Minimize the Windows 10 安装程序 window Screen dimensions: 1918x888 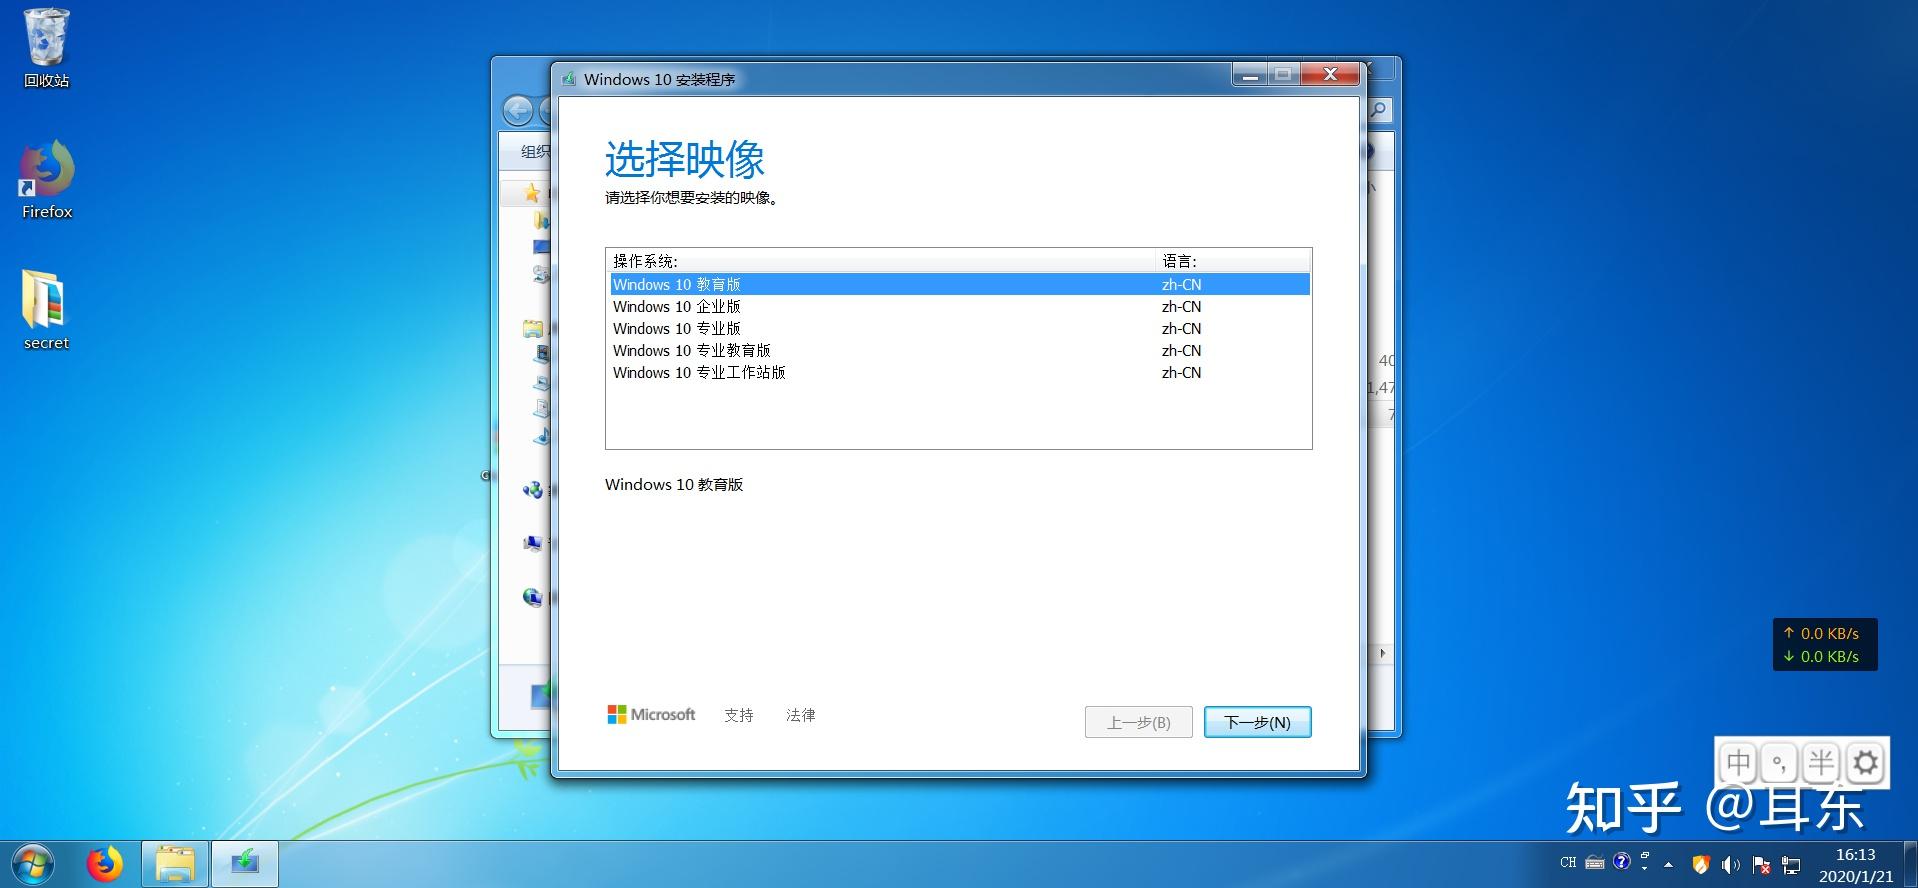click(x=1250, y=75)
